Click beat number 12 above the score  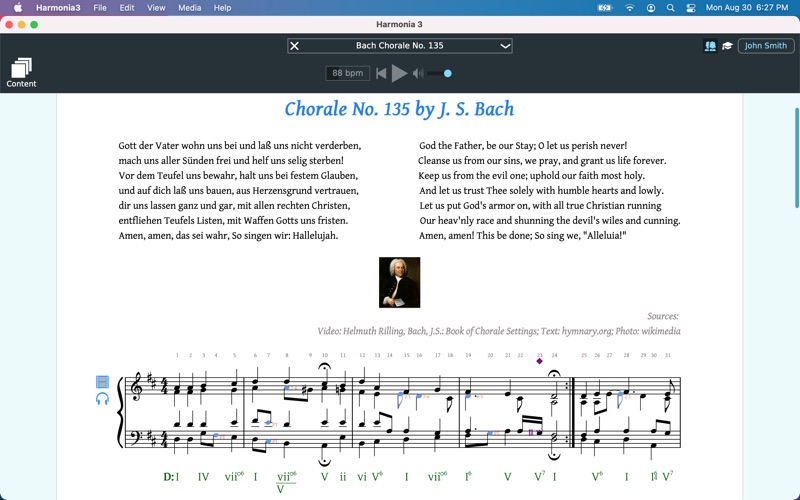click(362, 355)
